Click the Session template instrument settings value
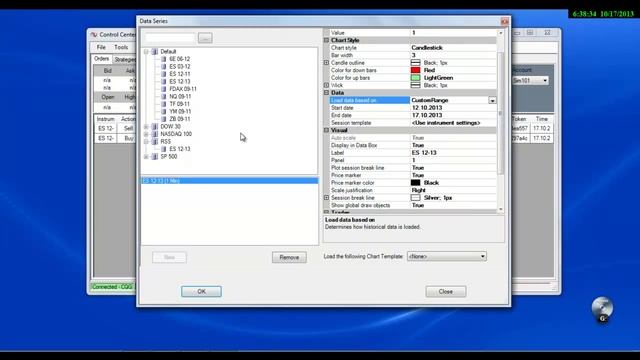 coord(446,123)
